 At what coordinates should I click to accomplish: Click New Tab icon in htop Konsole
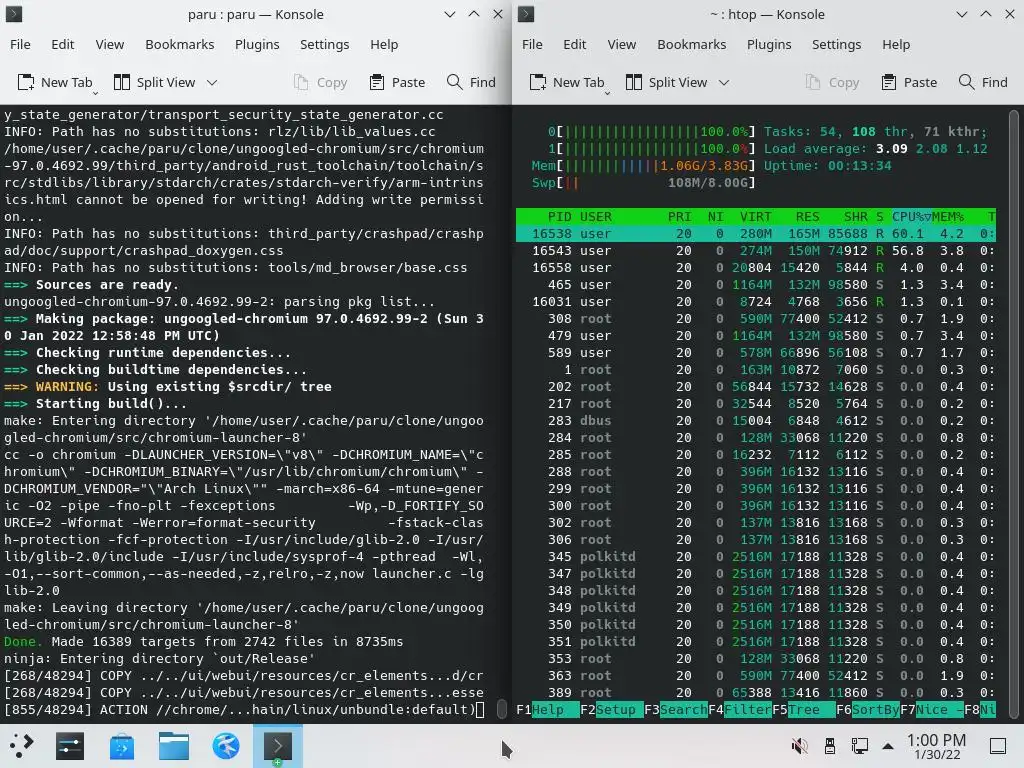[537, 82]
